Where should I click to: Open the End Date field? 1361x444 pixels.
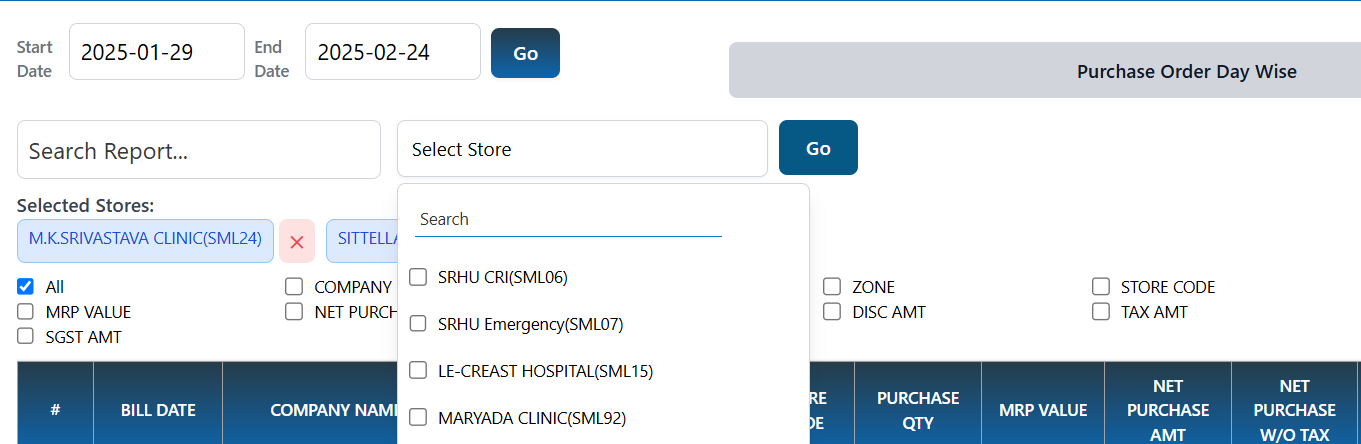[393, 52]
